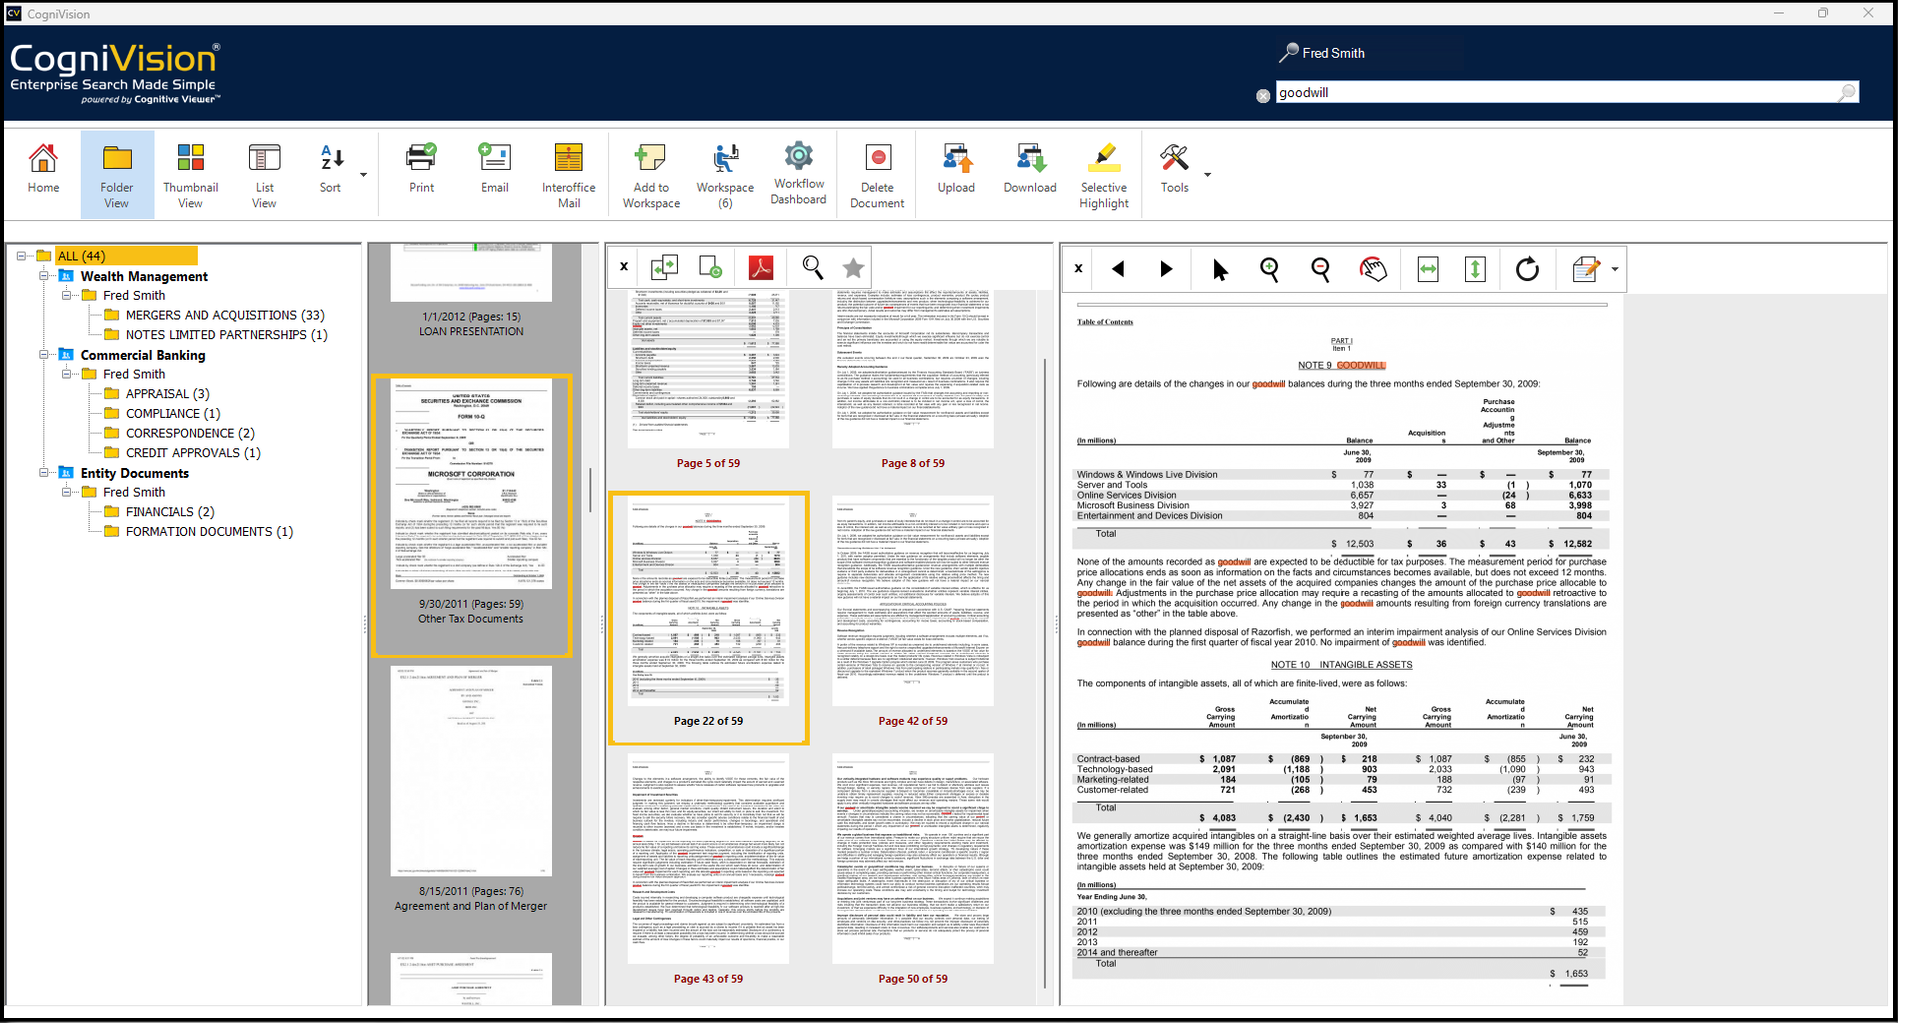Click the Delete Document icon
Screen dimensions: 1920x1032
tap(877, 174)
